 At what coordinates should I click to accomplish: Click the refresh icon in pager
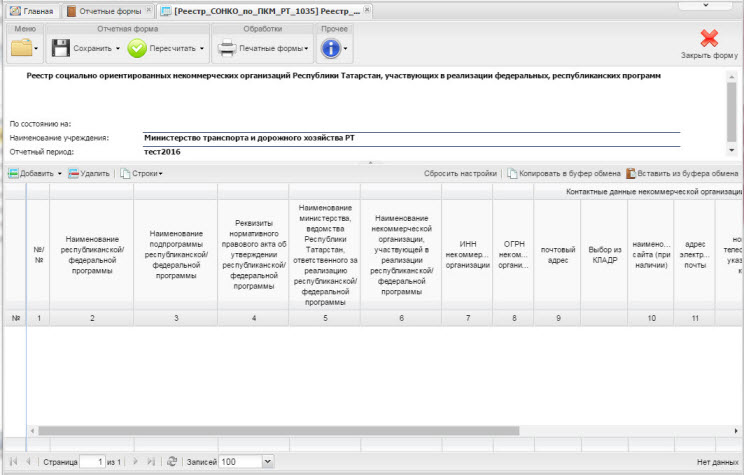pyautogui.click(x=172, y=461)
